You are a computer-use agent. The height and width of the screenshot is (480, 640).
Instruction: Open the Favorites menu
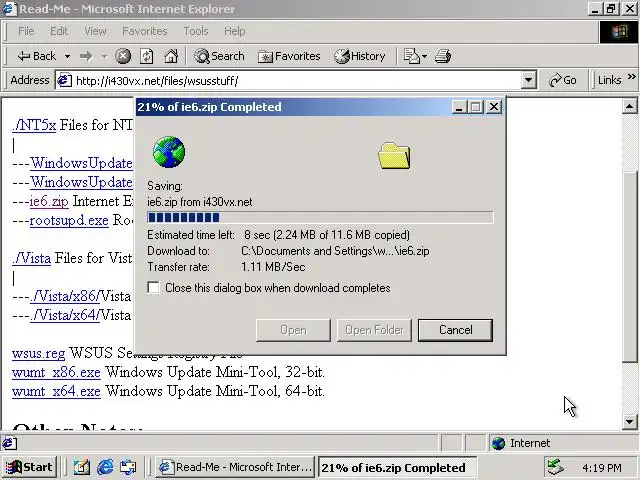click(x=145, y=31)
